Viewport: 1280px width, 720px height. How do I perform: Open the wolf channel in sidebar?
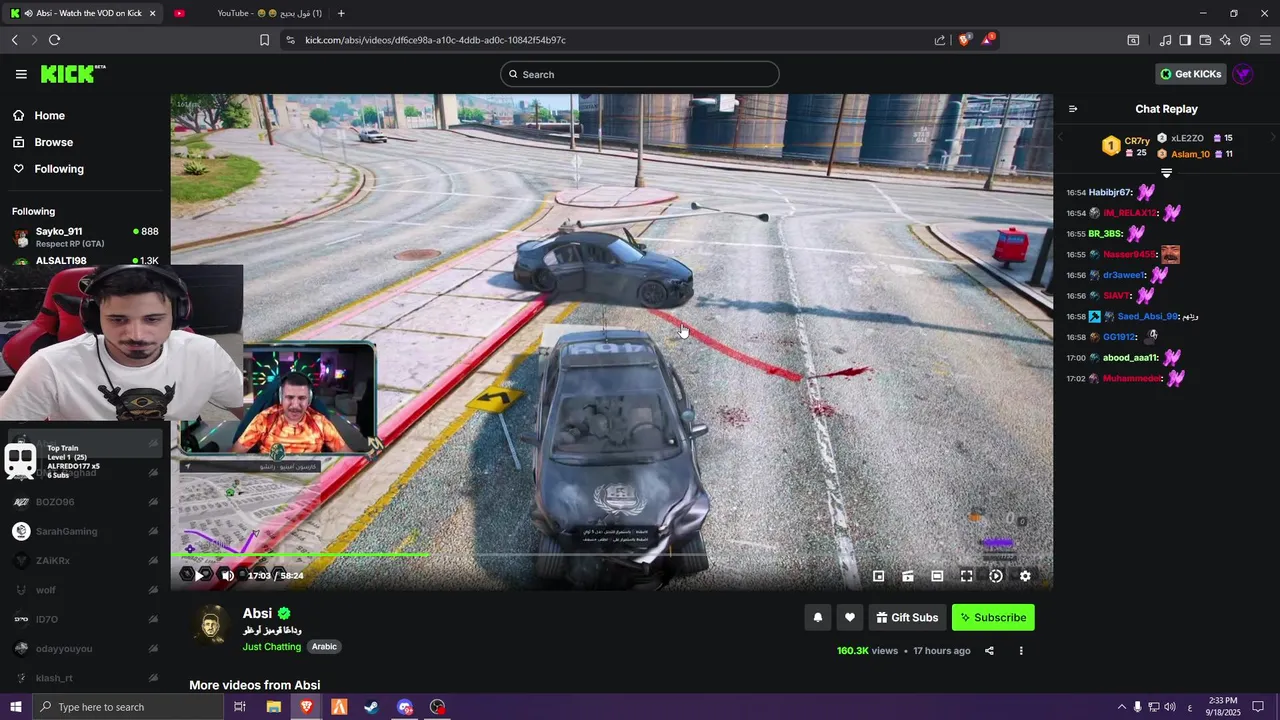click(85, 590)
